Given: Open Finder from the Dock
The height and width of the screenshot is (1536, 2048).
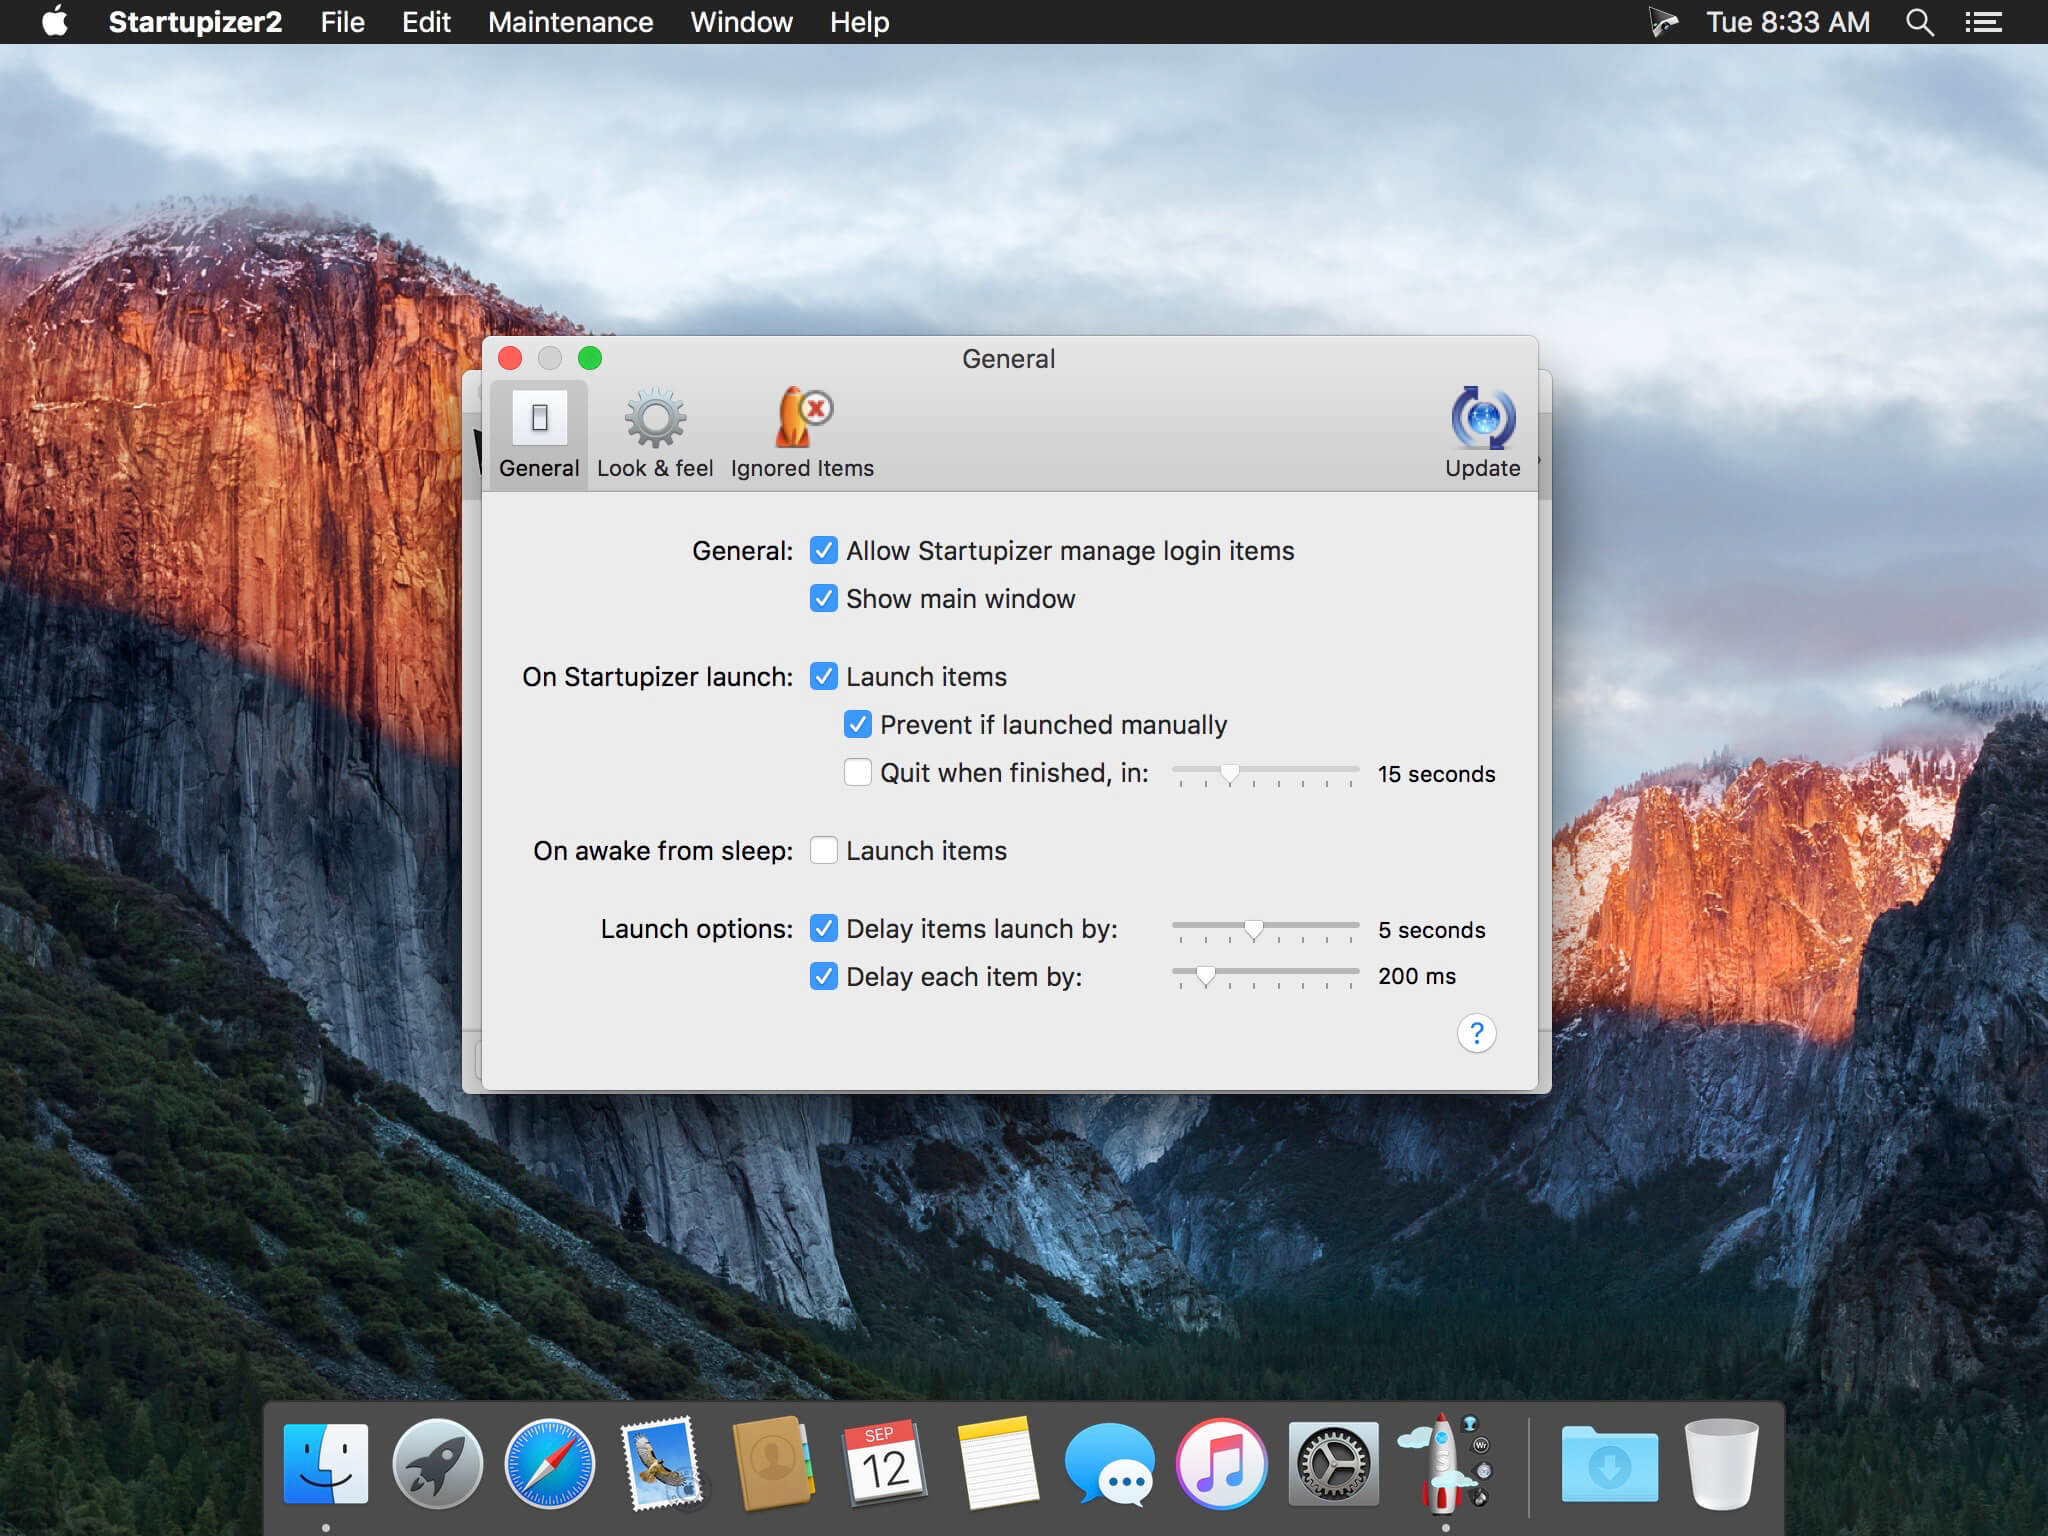Looking at the screenshot, I should (326, 1463).
